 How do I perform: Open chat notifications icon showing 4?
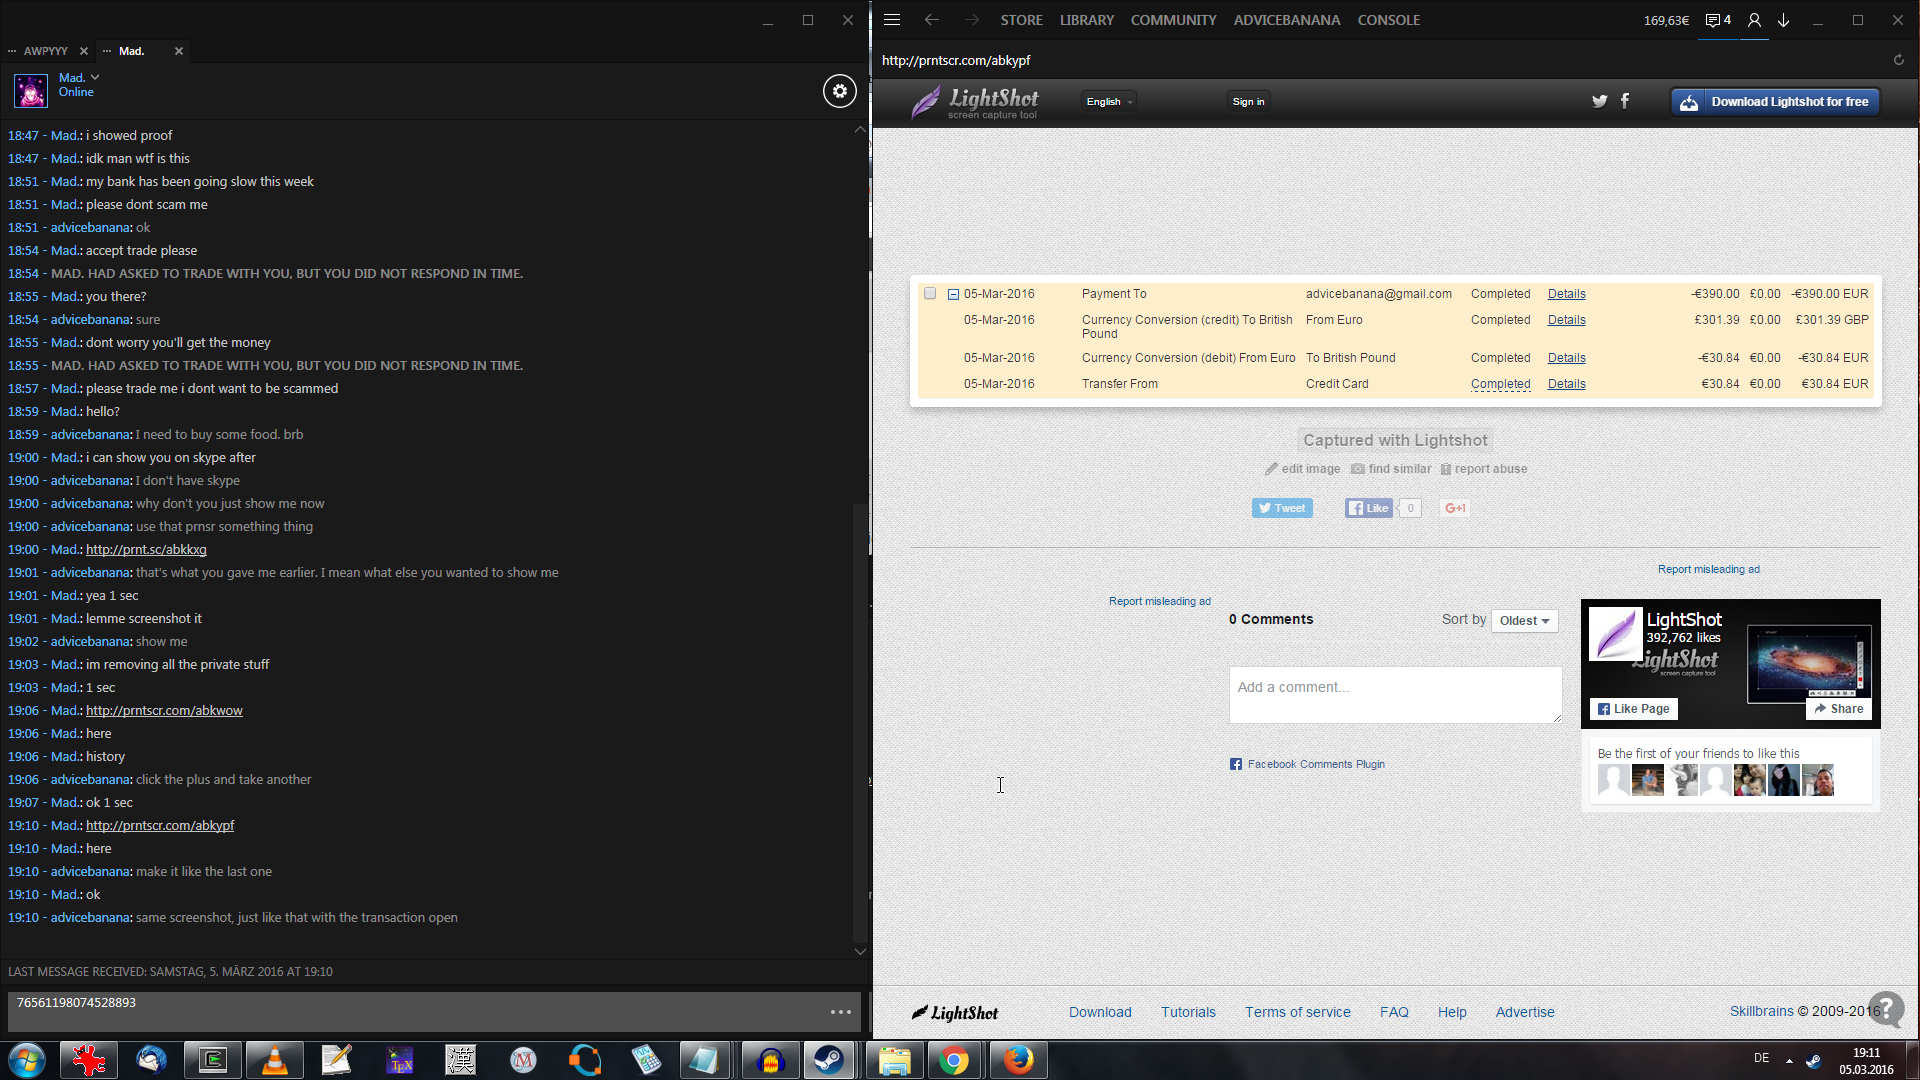click(x=1717, y=20)
